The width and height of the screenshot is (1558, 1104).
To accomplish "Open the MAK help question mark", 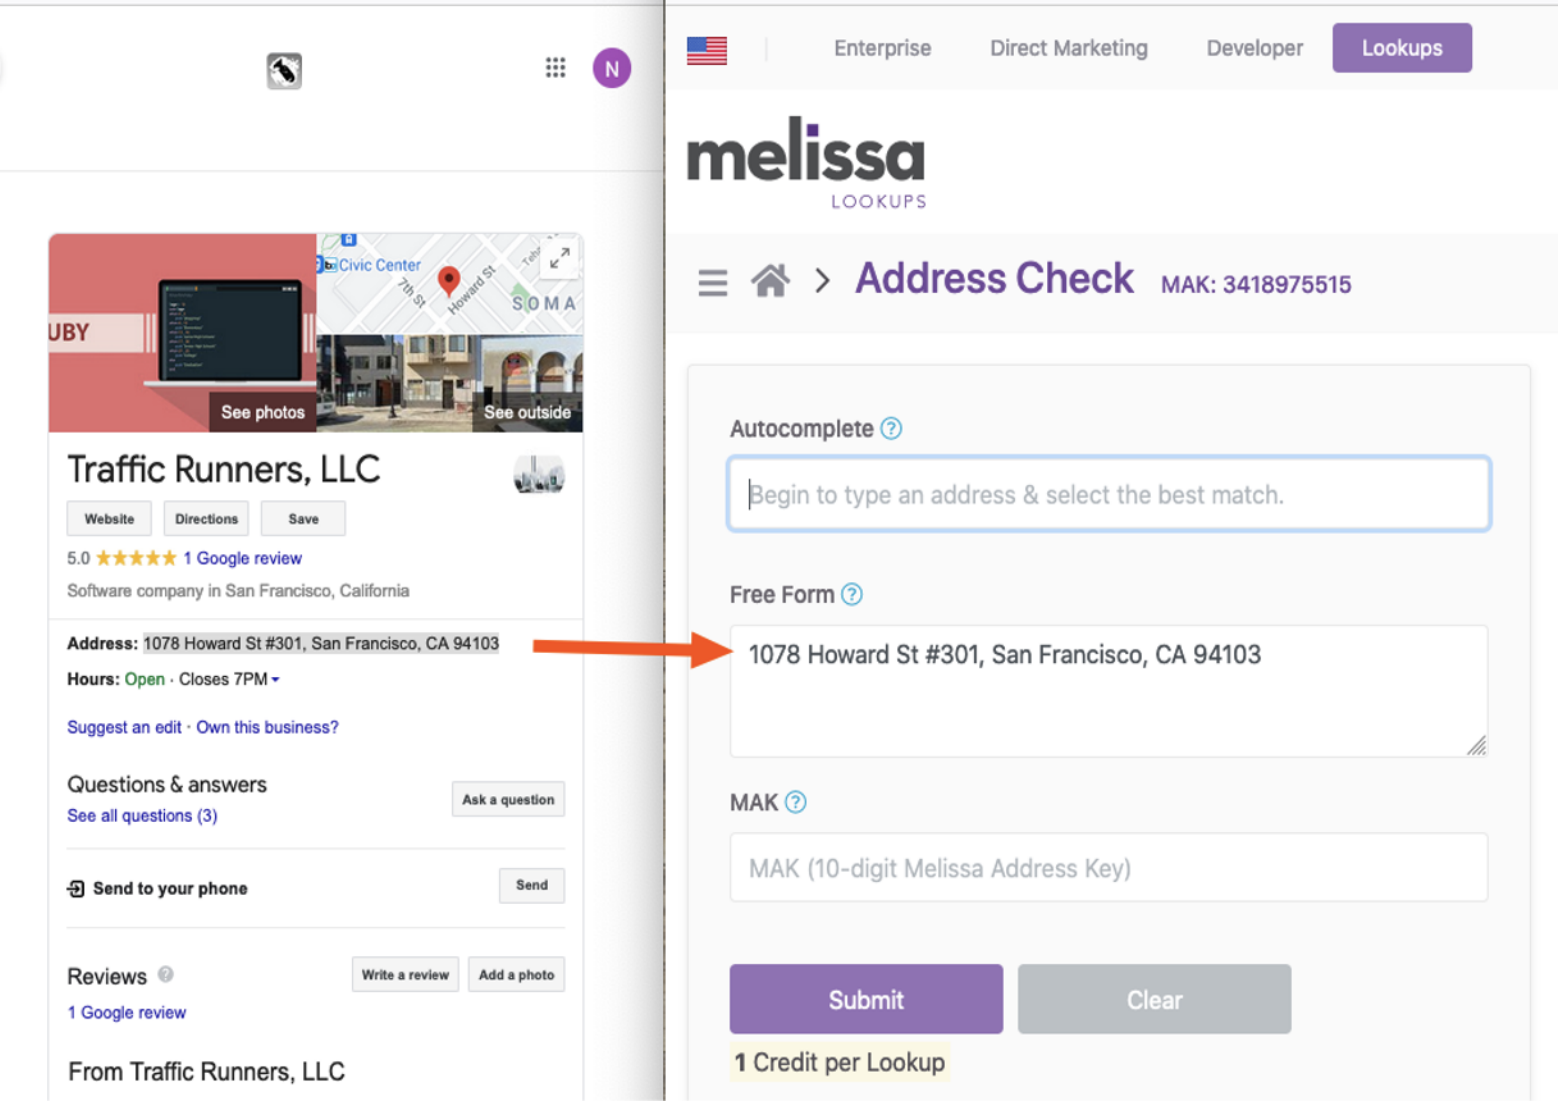I will (795, 801).
